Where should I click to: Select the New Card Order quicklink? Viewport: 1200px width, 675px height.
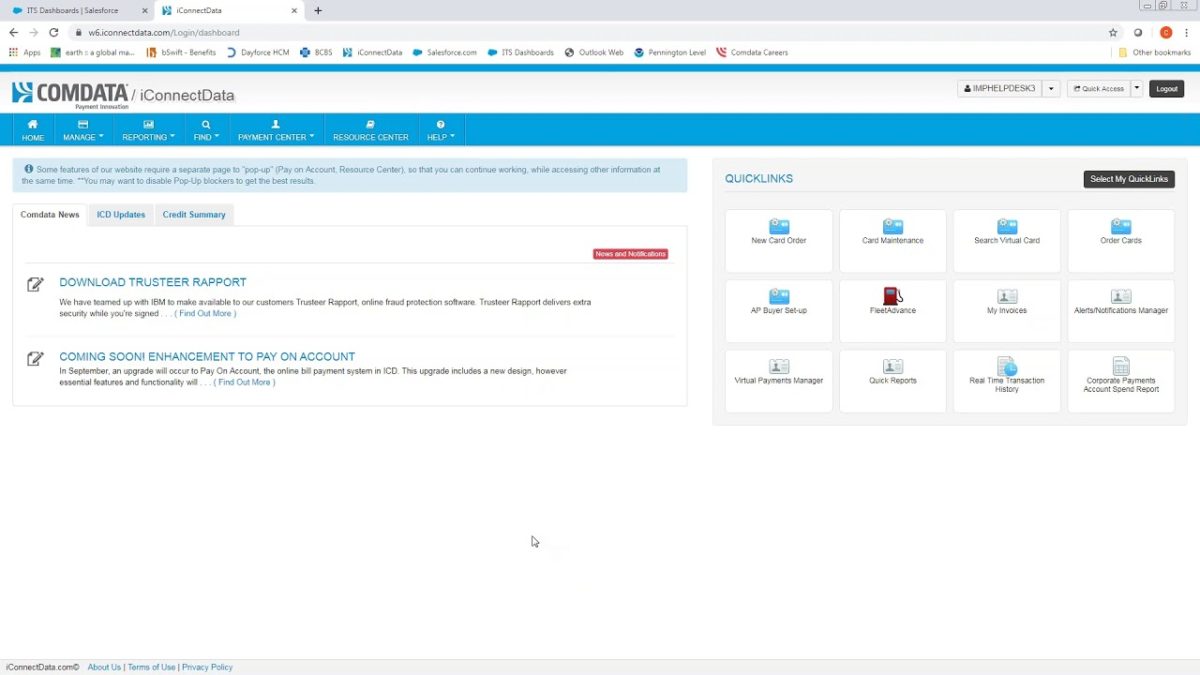coord(778,240)
